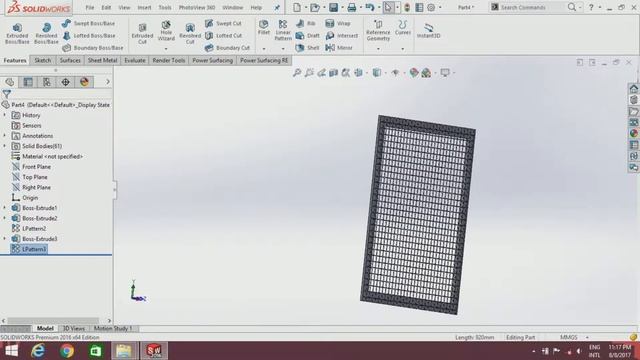
Task: Select the Fillet tool
Action: (264, 27)
